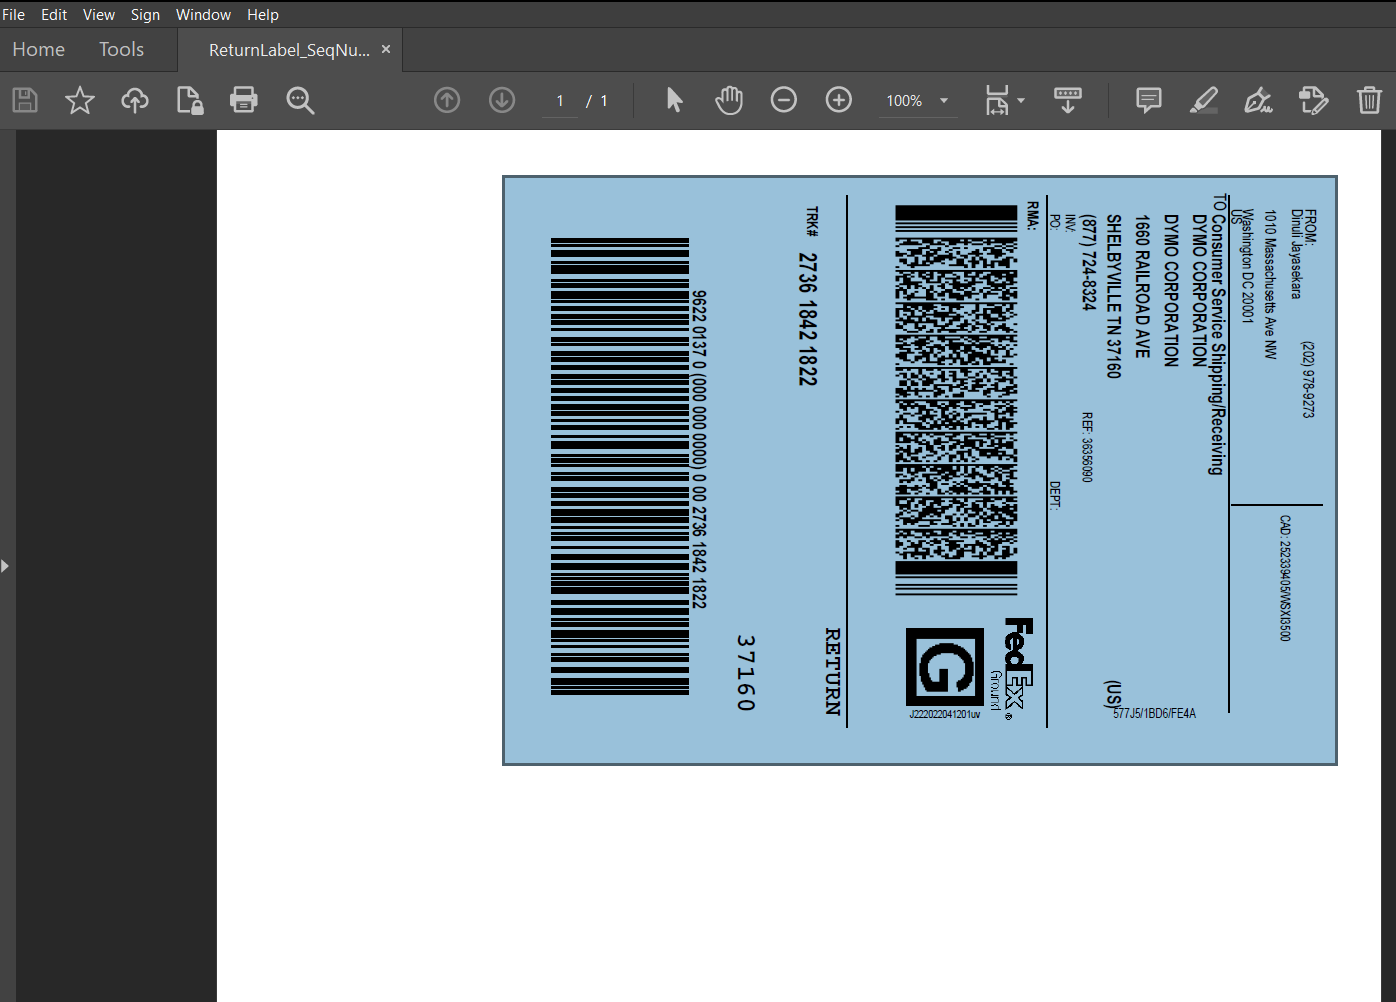Delete the current page
Screen dimensions: 1396x1002
(1369, 100)
